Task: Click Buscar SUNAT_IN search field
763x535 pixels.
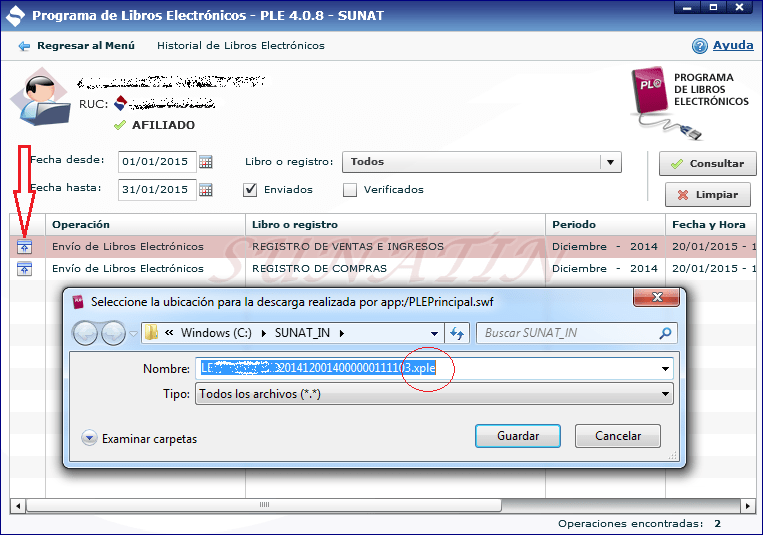Action: coord(577,333)
